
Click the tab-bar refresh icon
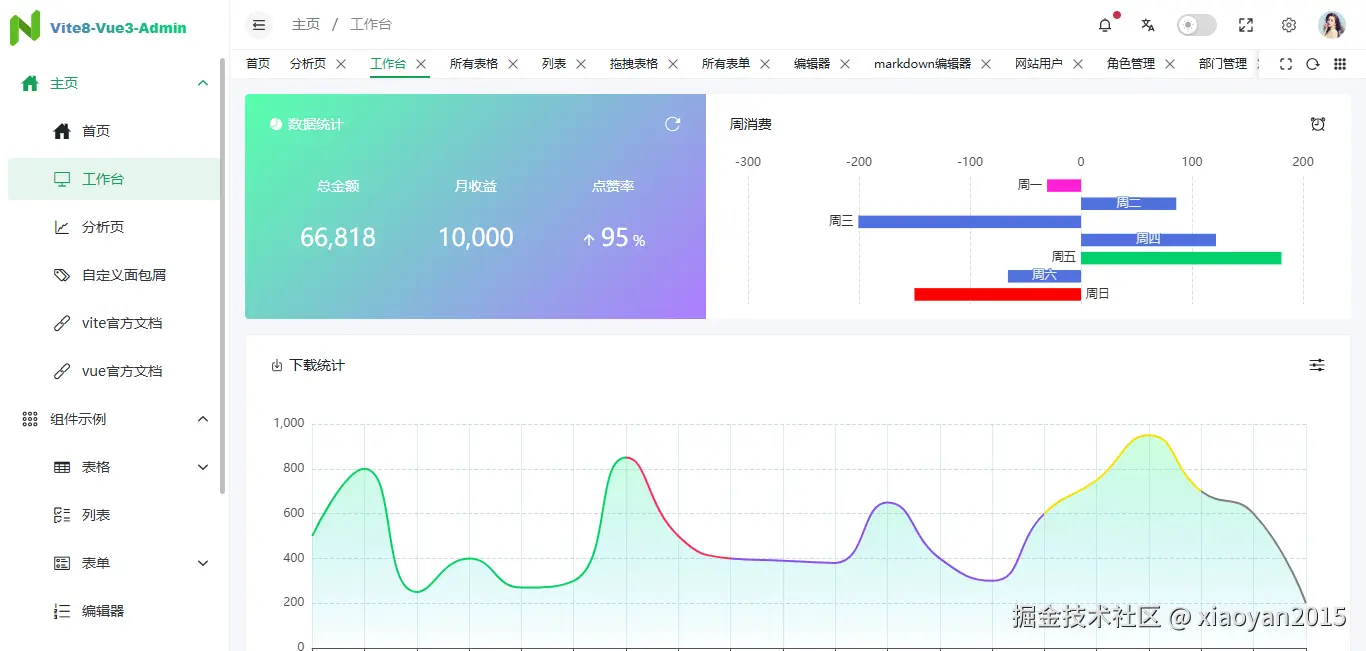click(x=1313, y=64)
